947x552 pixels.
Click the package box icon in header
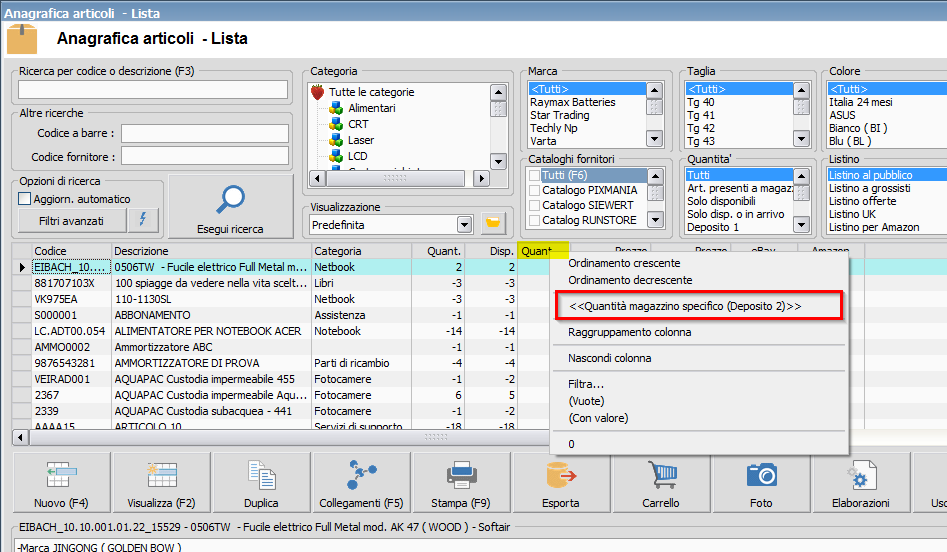coord(22,39)
